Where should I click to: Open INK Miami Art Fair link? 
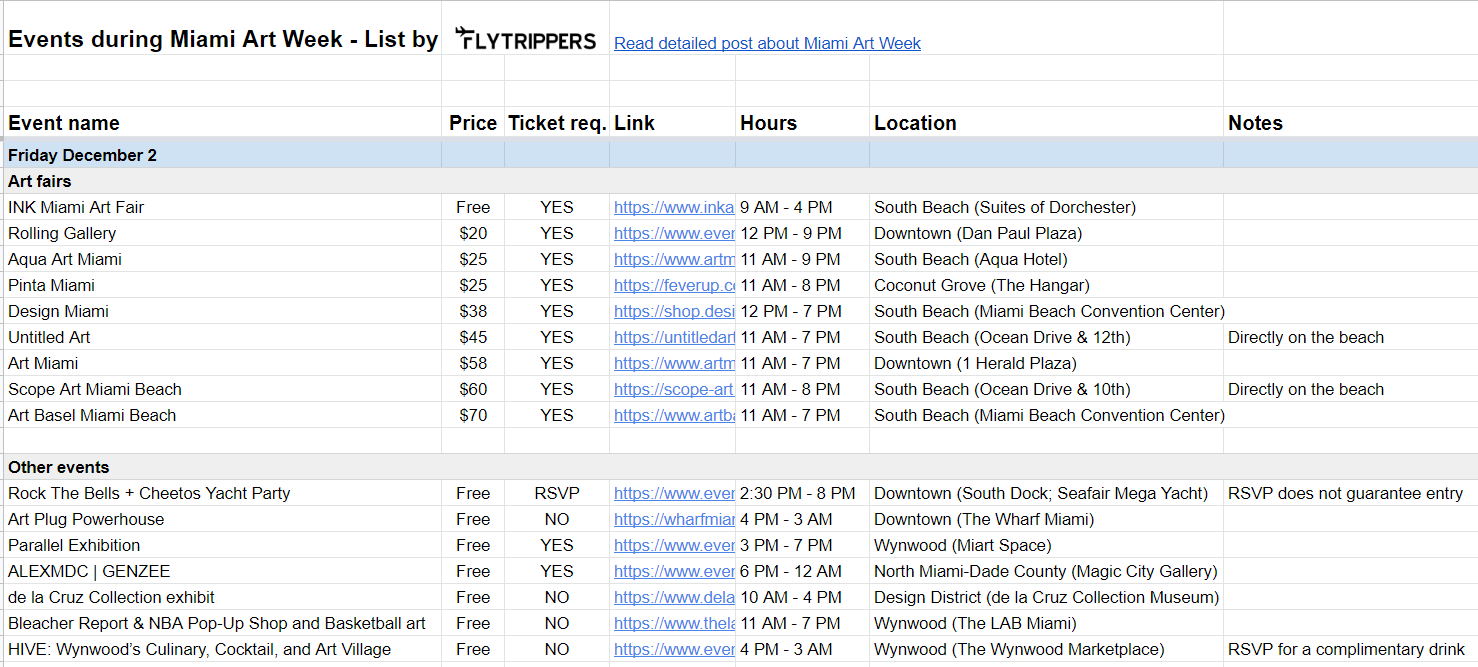pyautogui.click(x=674, y=207)
